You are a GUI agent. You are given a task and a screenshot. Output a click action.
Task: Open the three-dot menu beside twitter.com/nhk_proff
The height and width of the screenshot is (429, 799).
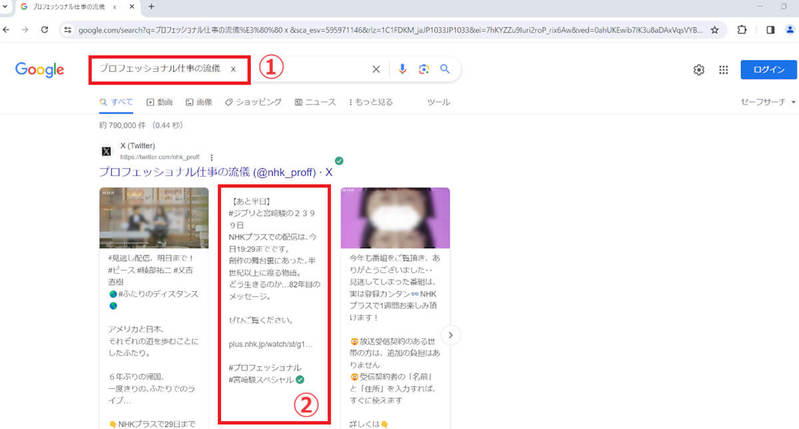(x=211, y=157)
